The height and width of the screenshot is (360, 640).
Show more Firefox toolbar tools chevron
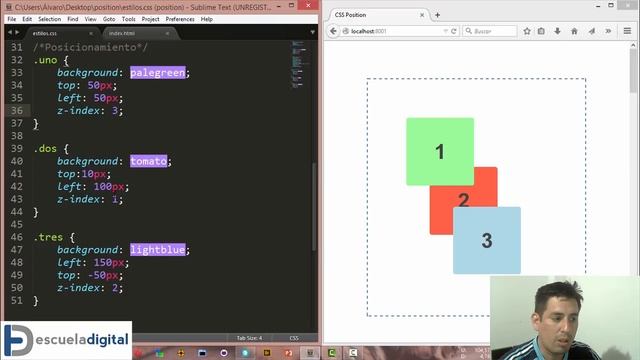(608, 31)
